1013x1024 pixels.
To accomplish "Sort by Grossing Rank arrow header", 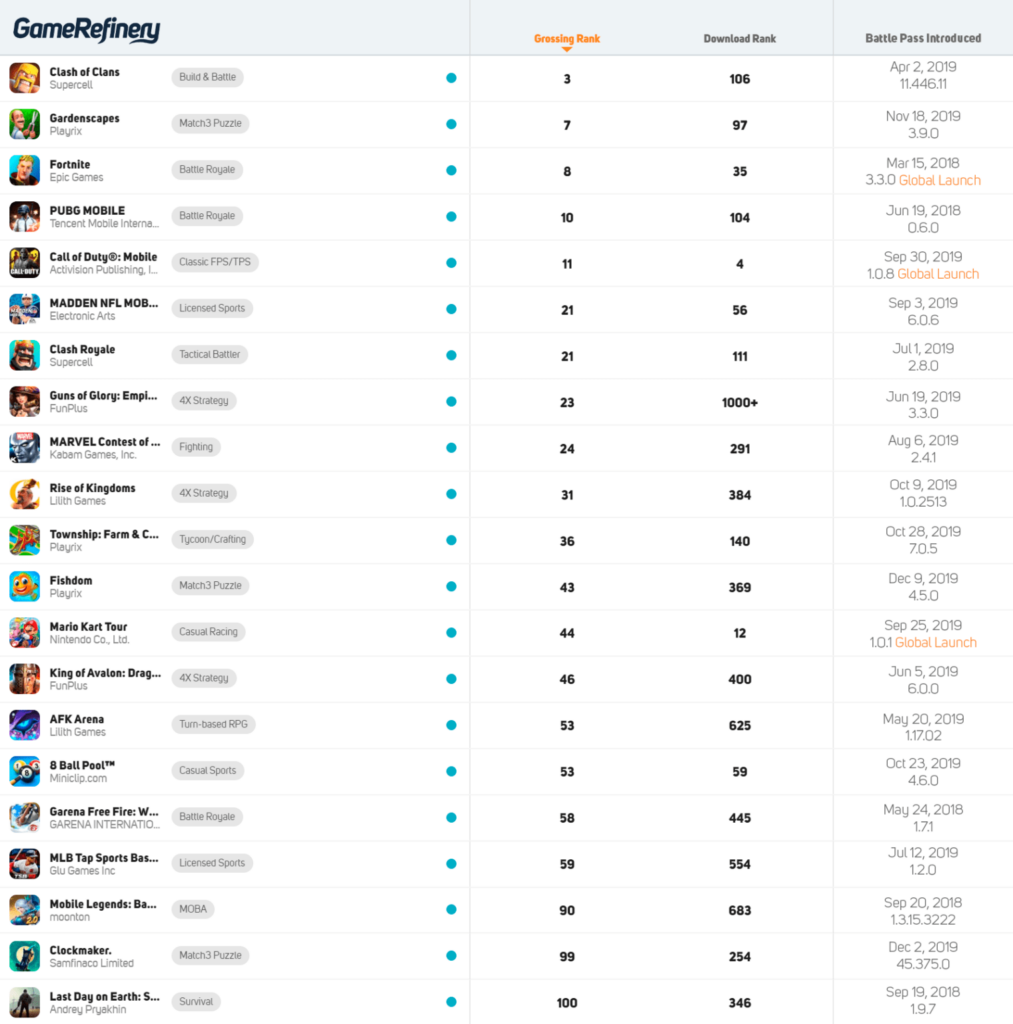I will tap(567, 39).
